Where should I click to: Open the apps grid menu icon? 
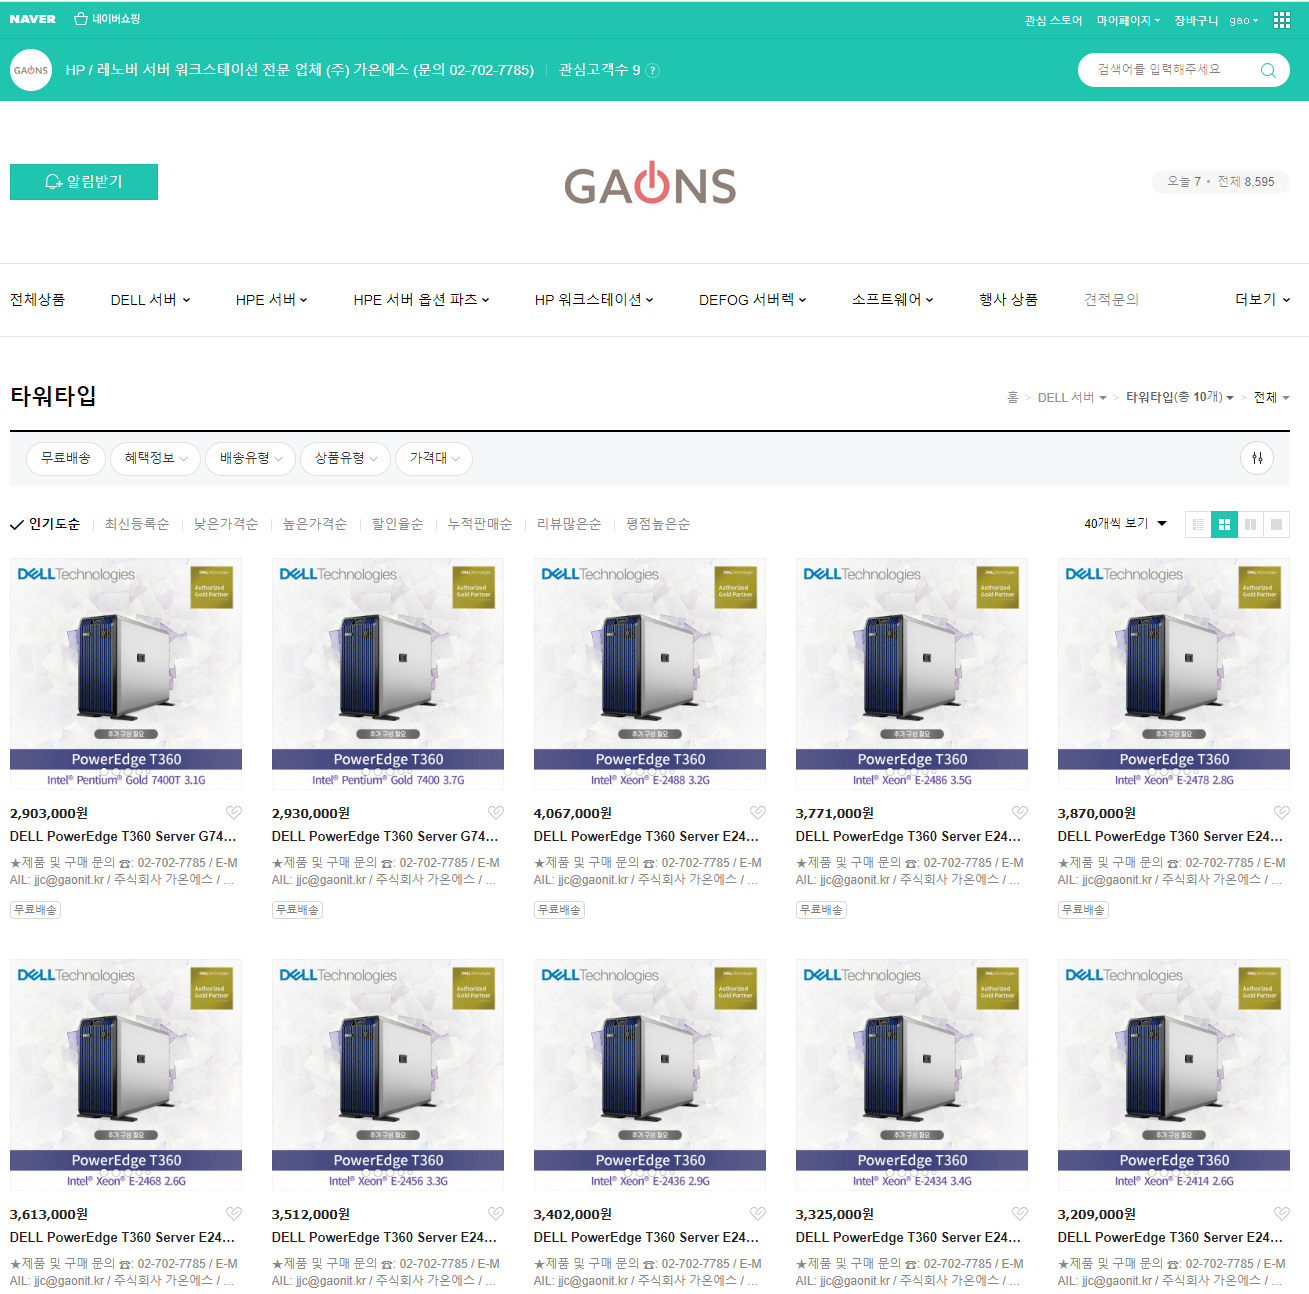pos(1282,20)
